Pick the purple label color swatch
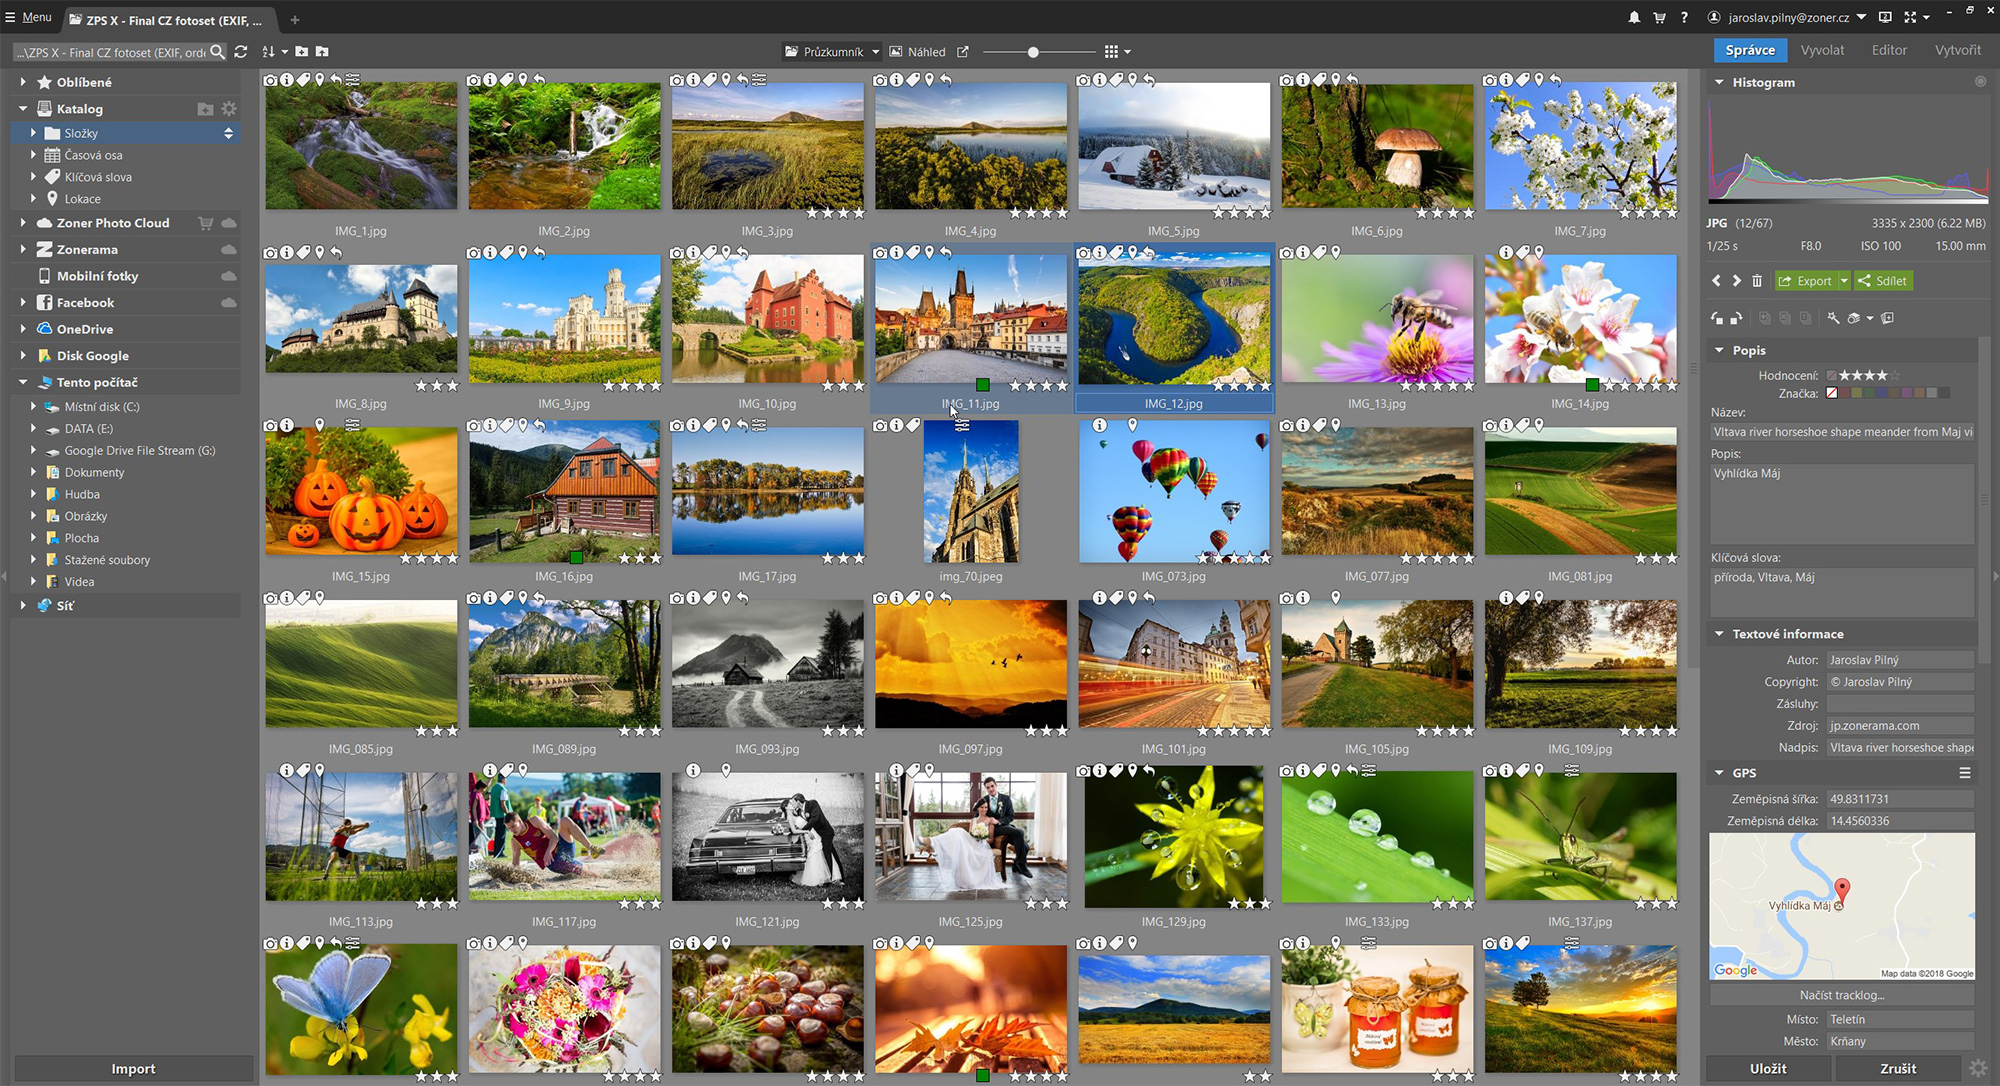2000x1086 pixels. point(1907,393)
